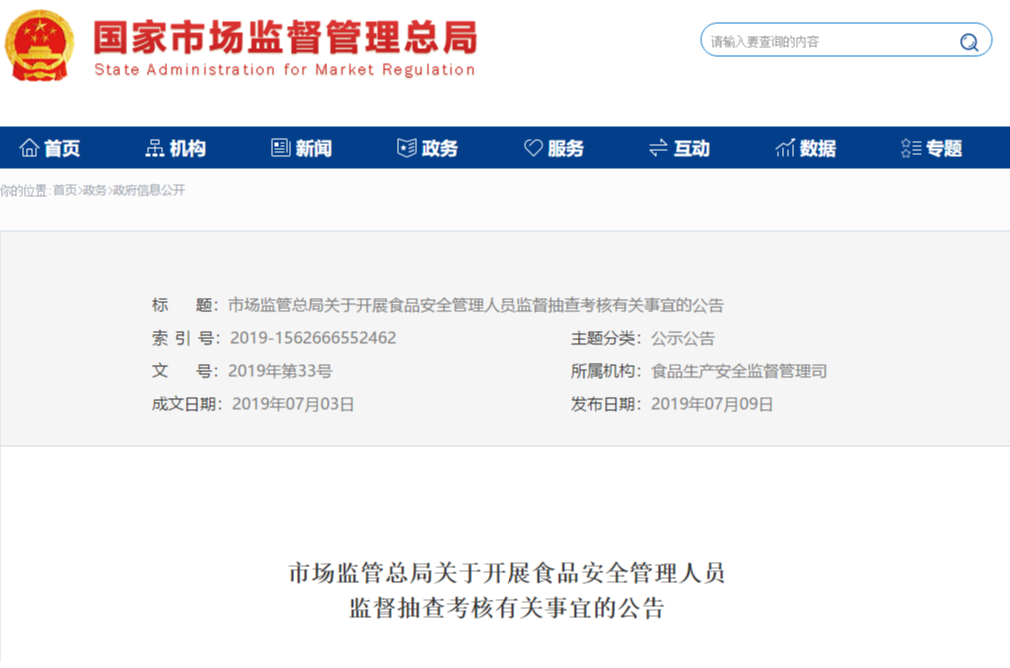Screen dimensions: 1010x668
Task: Follow the 政务 breadcrumb link
Action: 95,190
